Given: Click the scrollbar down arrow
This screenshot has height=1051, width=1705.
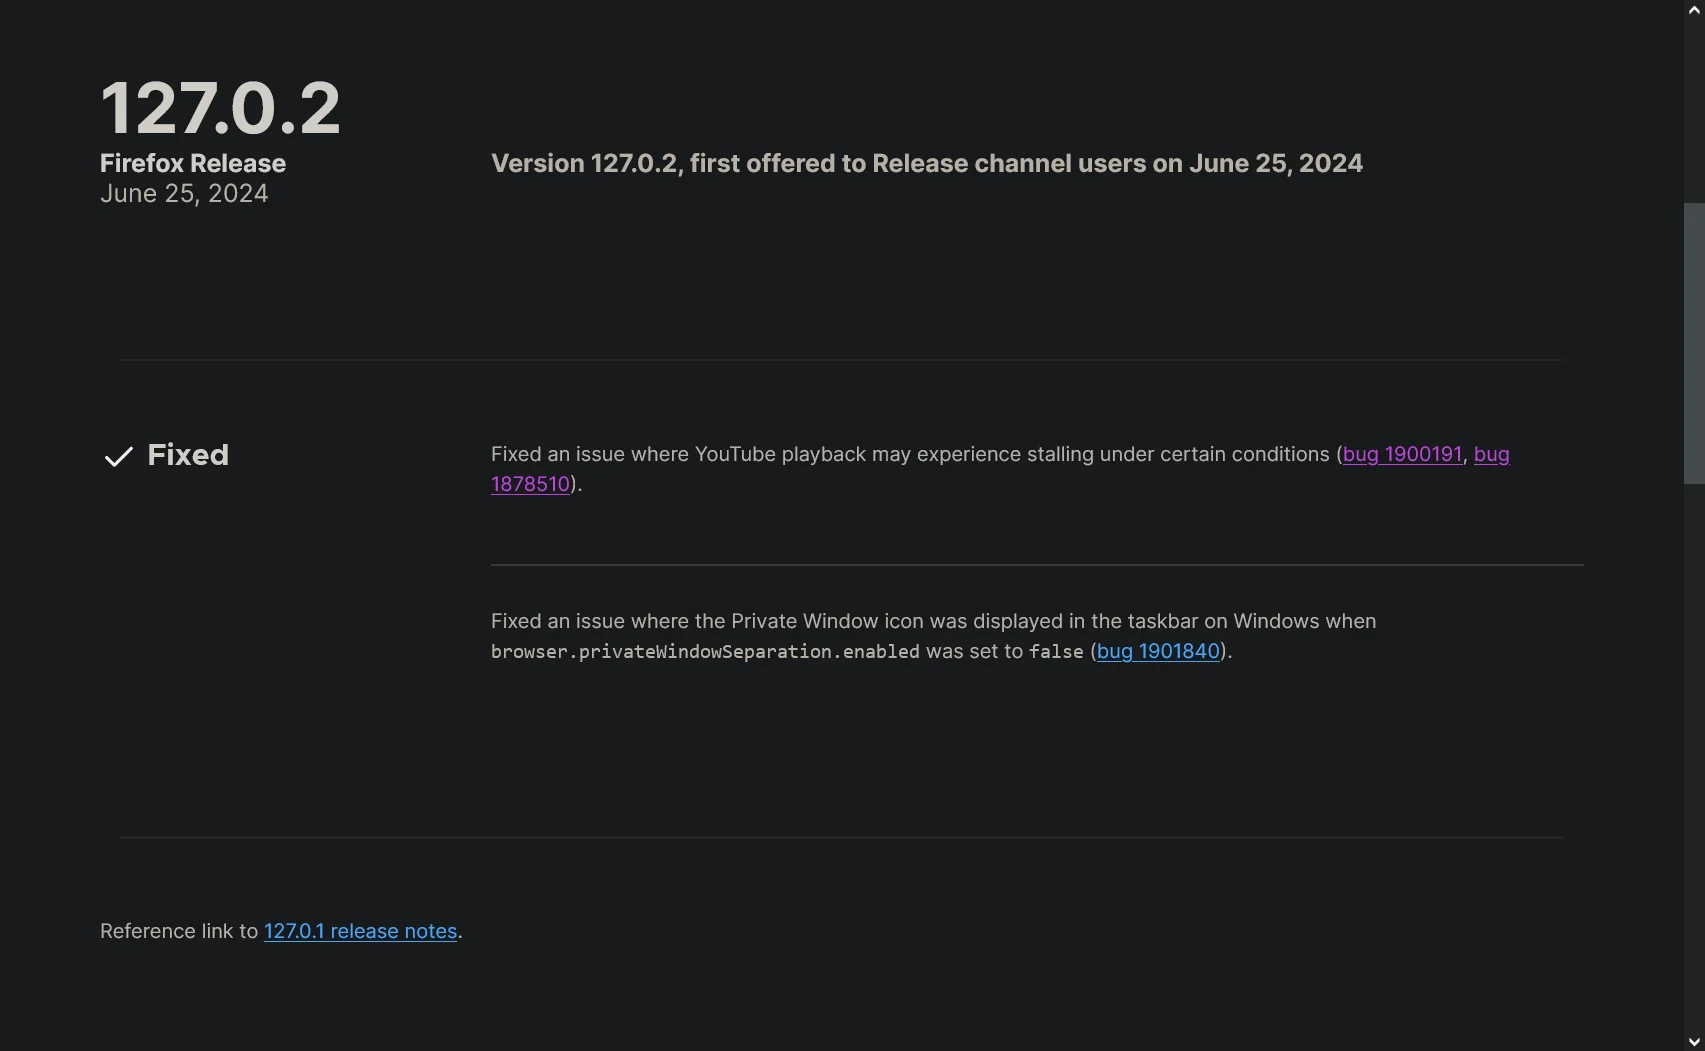Looking at the screenshot, I should [1694, 1041].
